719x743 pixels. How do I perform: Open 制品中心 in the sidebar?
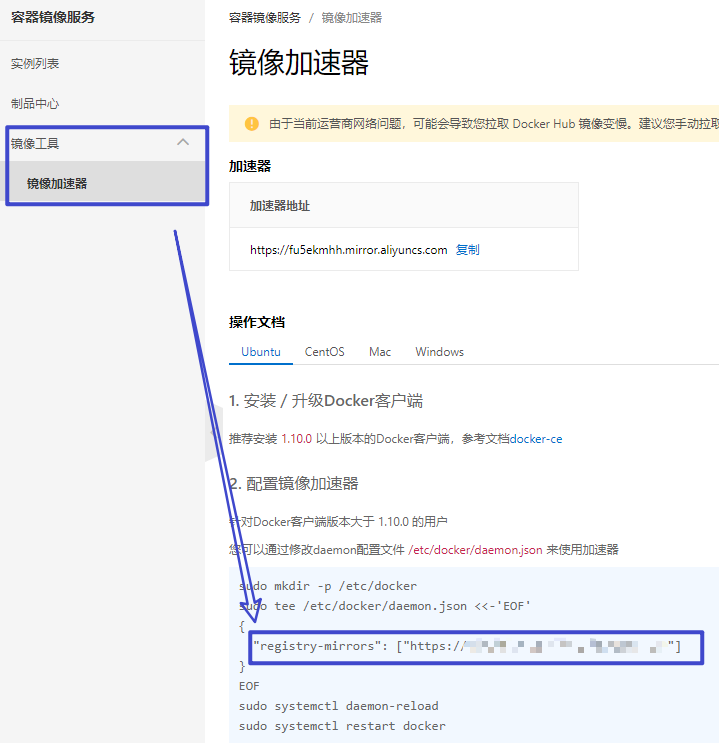[x=35, y=104]
